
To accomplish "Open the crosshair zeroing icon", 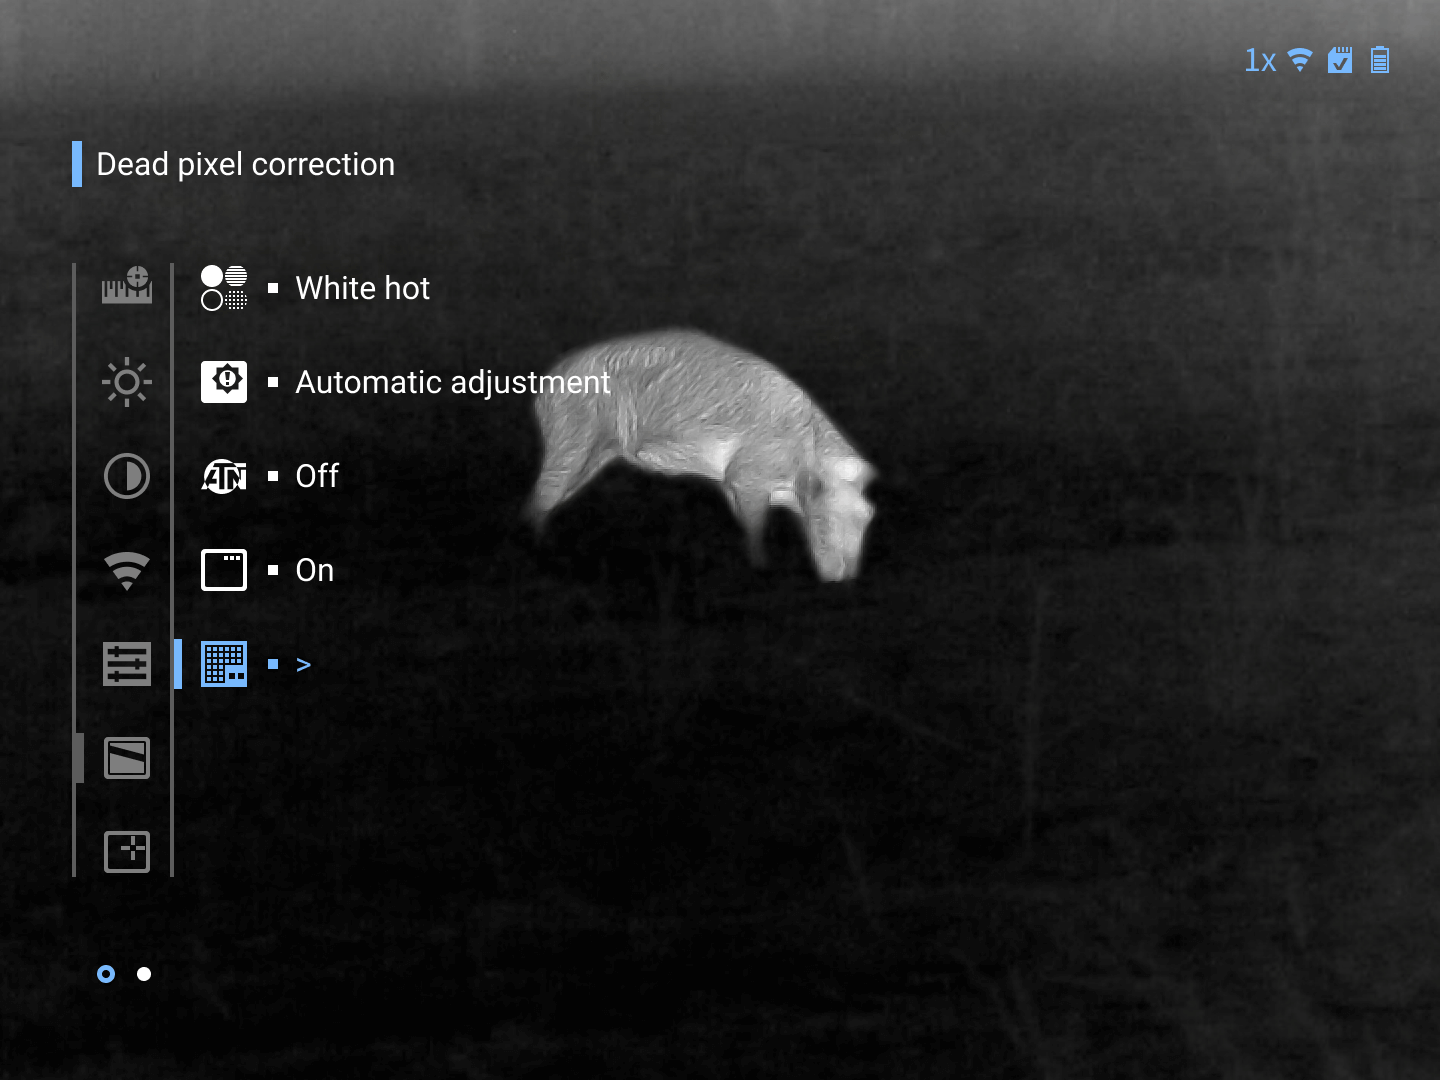I will [127, 852].
